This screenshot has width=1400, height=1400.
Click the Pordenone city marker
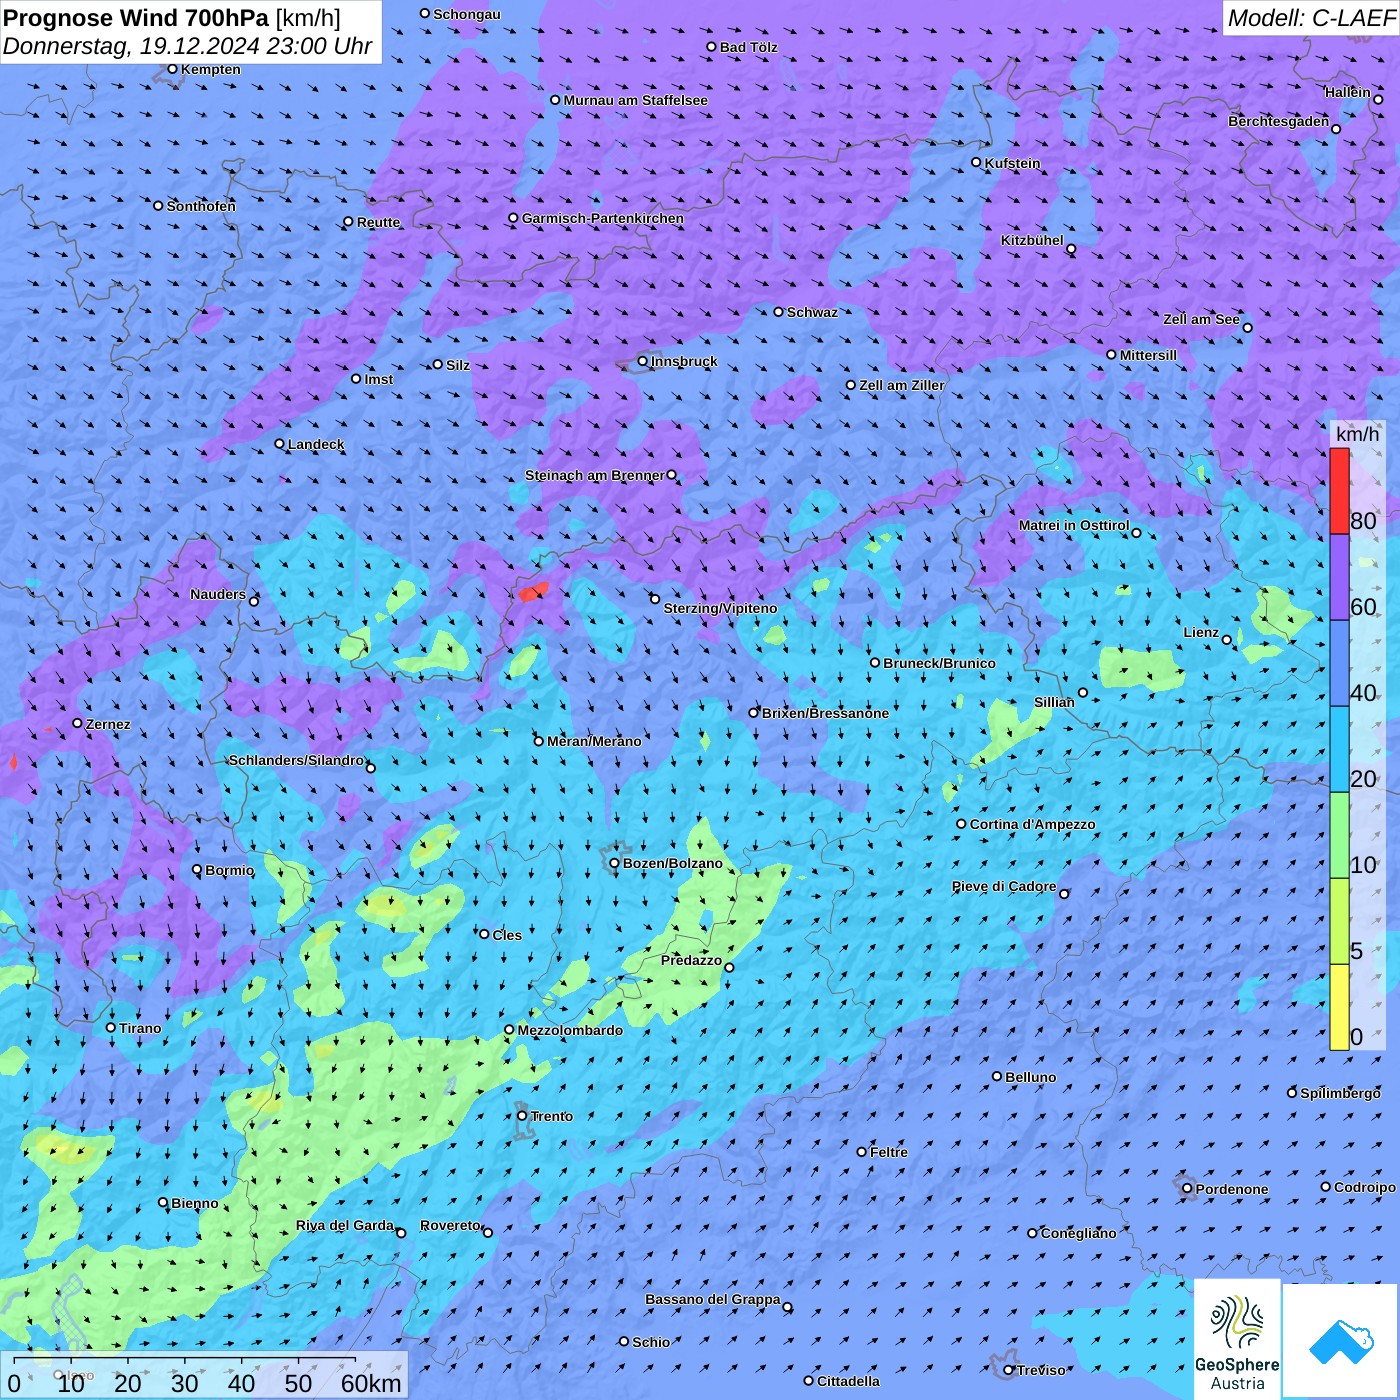pos(1187,1189)
